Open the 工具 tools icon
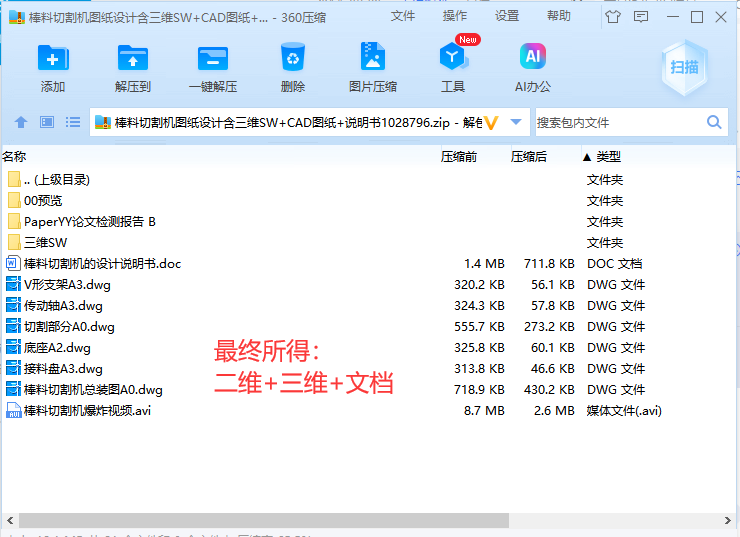Image resolution: width=740 pixels, height=537 pixels. click(x=453, y=57)
